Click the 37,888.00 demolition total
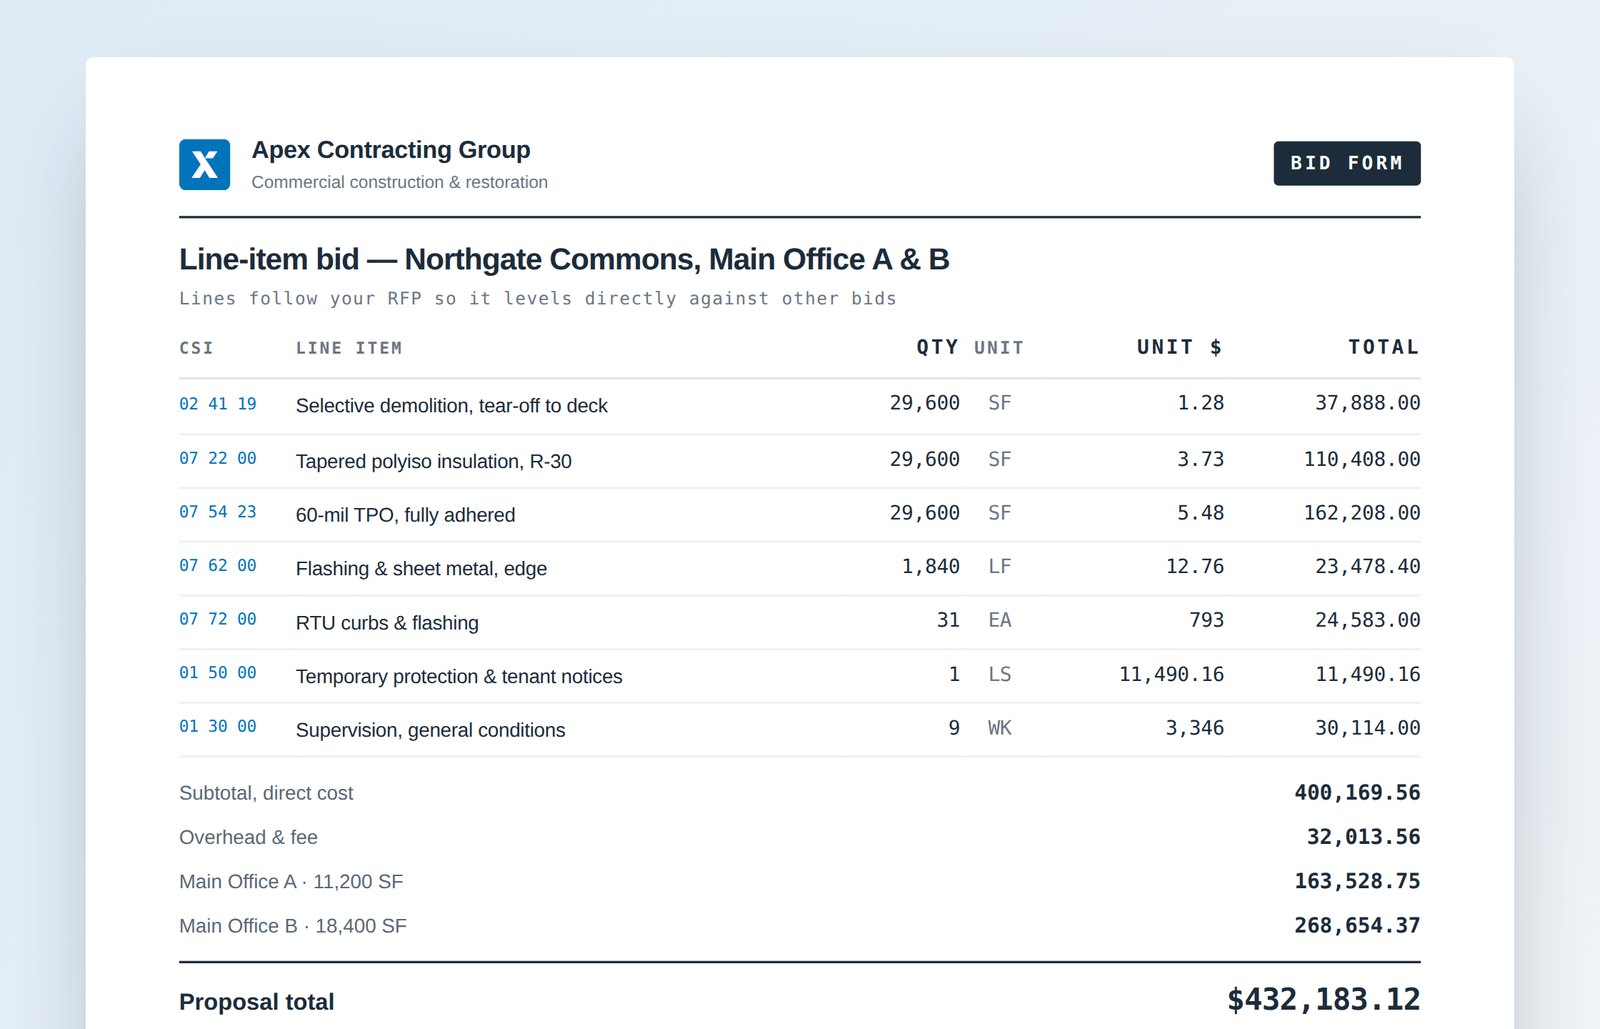This screenshot has width=1600, height=1029. click(1367, 403)
